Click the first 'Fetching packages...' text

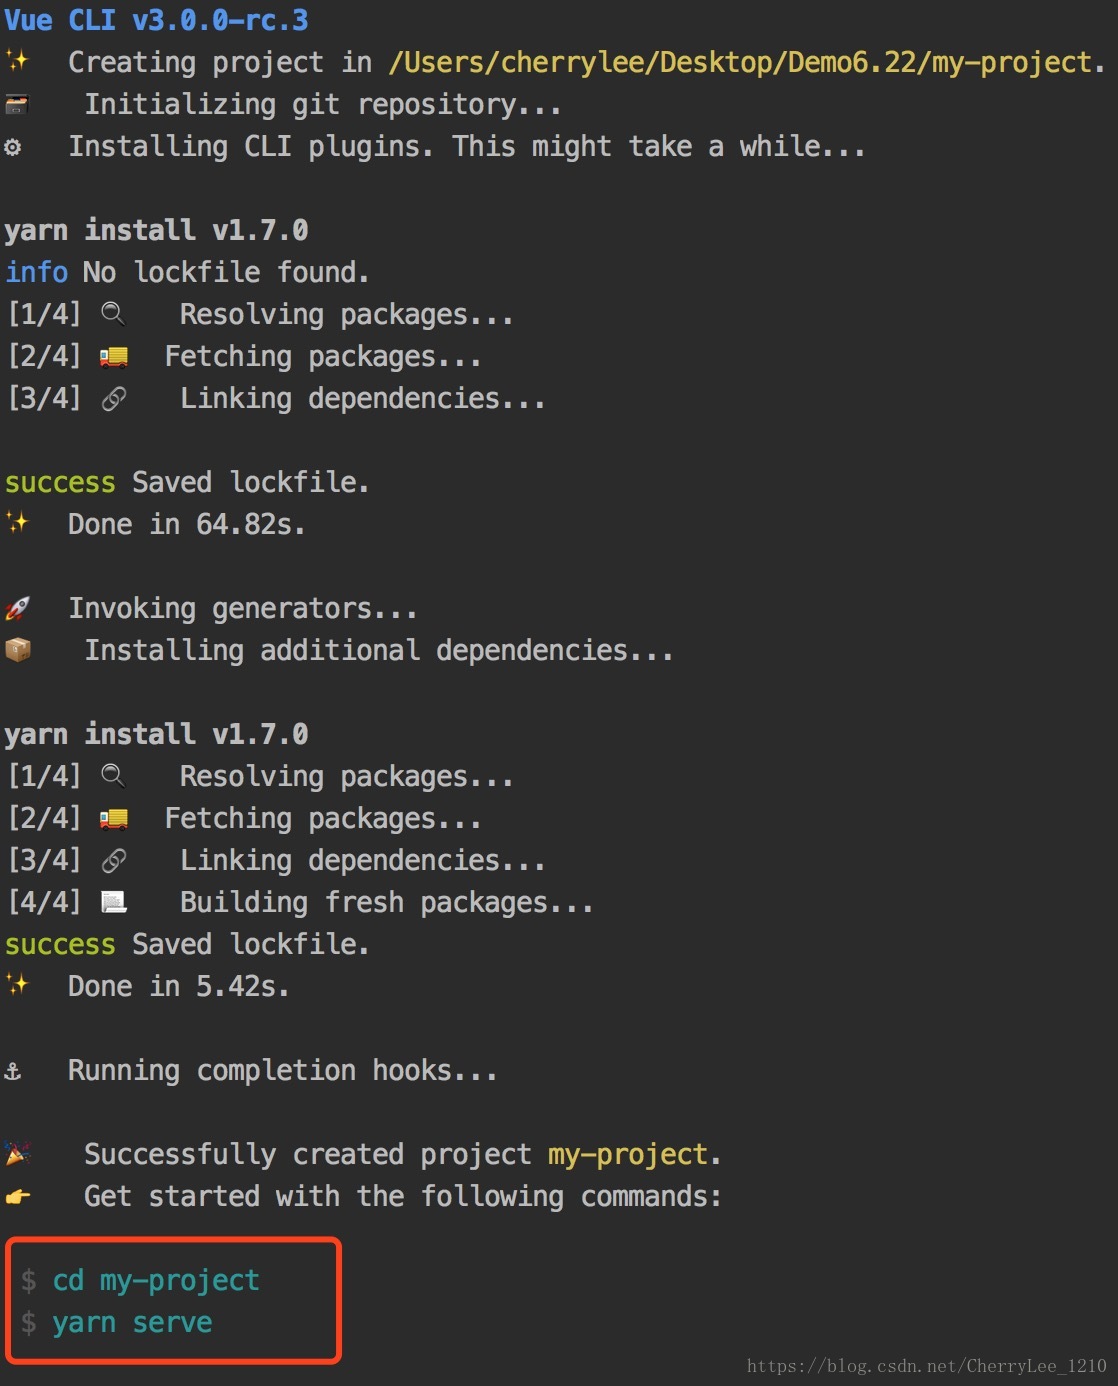click(323, 357)
